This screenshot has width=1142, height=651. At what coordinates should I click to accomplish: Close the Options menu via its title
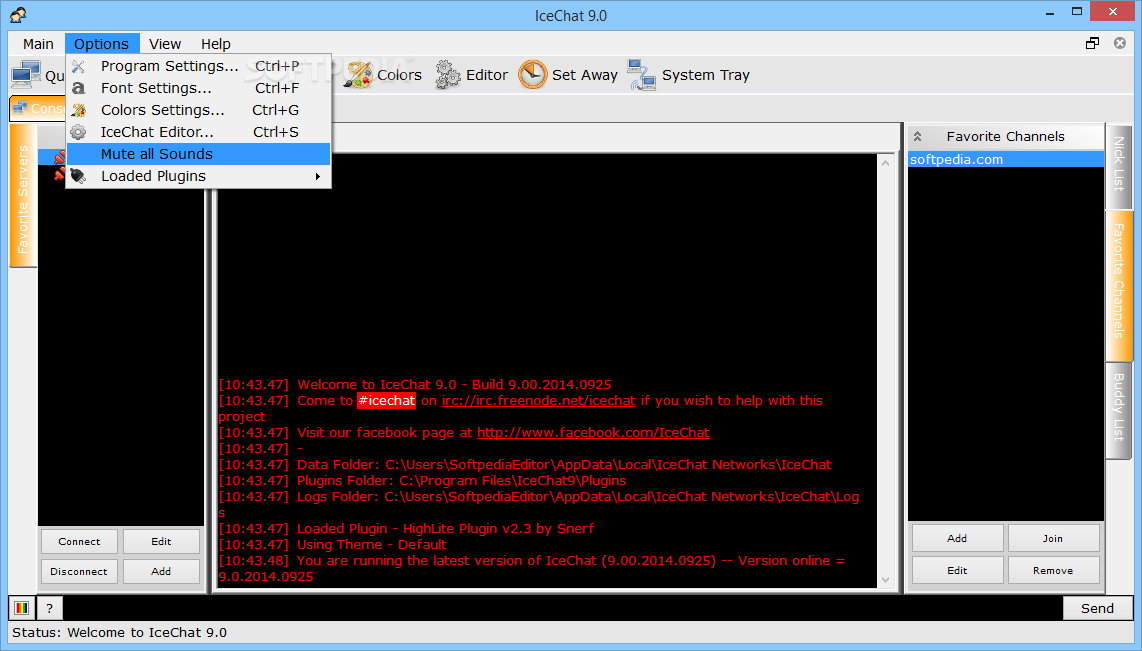pos(101,44)
